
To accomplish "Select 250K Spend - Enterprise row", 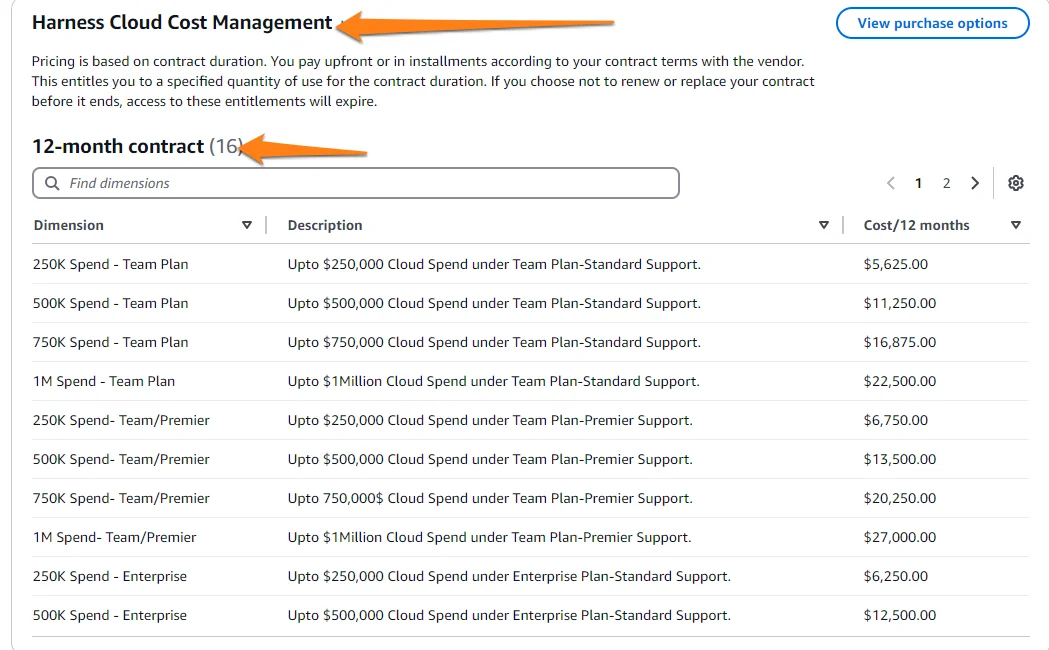I will click(530, 576).
